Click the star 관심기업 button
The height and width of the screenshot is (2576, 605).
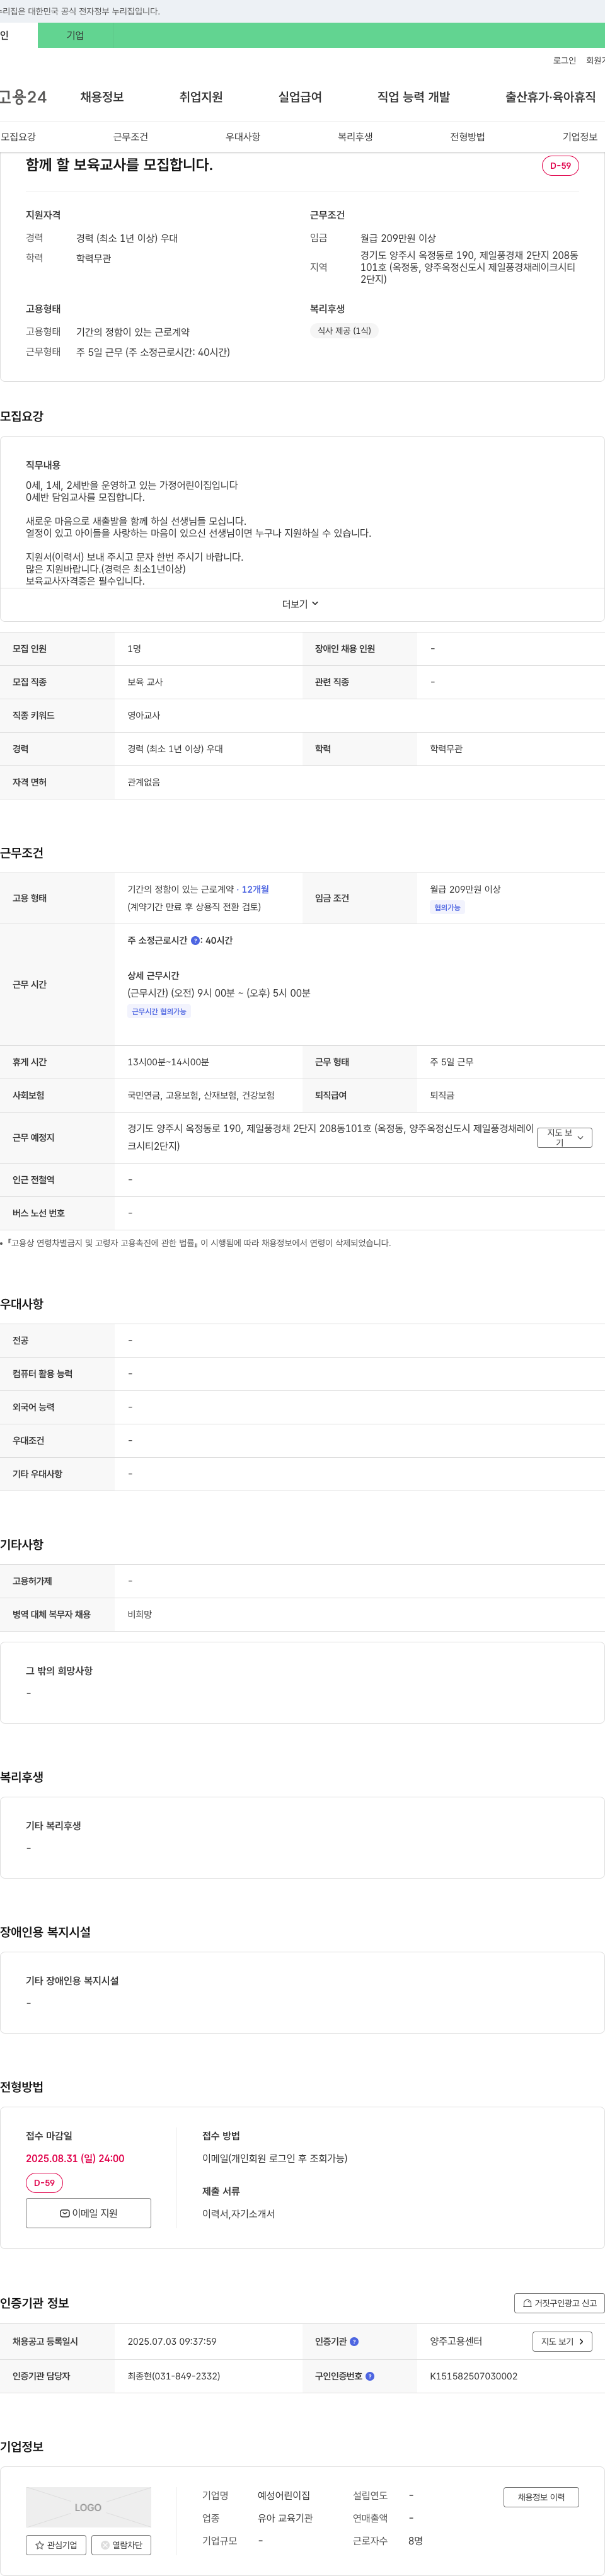pos(56,2545)
